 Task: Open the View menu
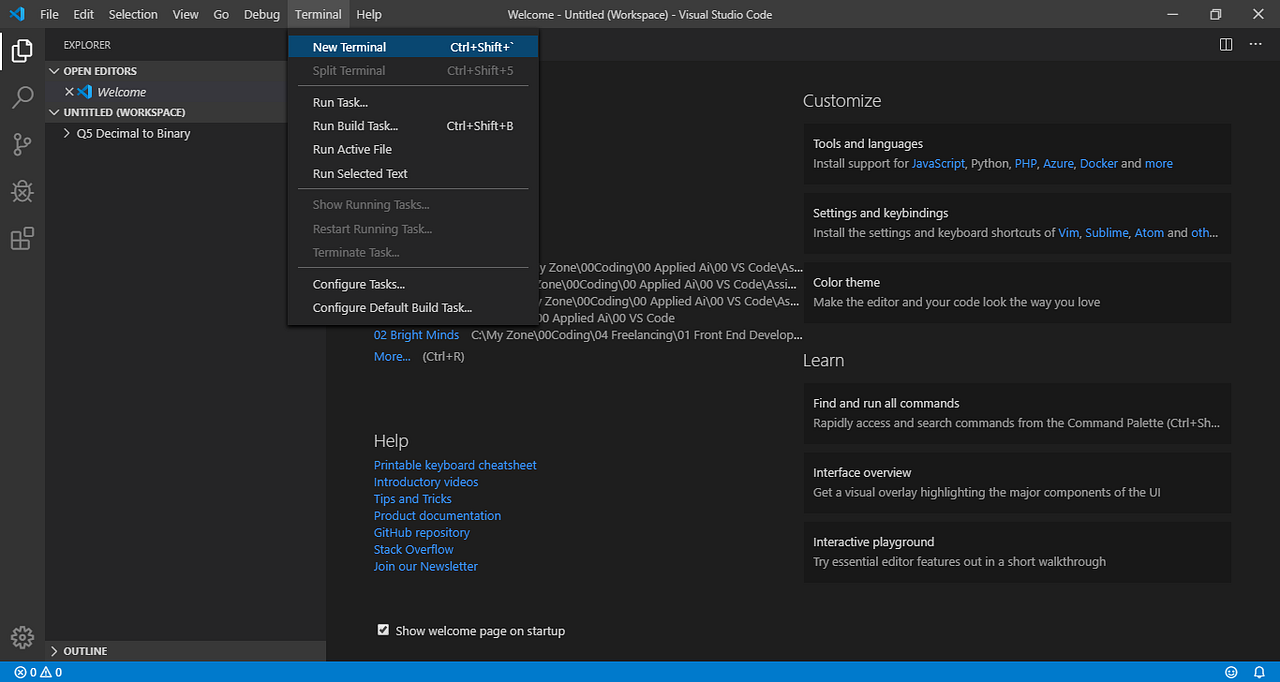point(185,14)
